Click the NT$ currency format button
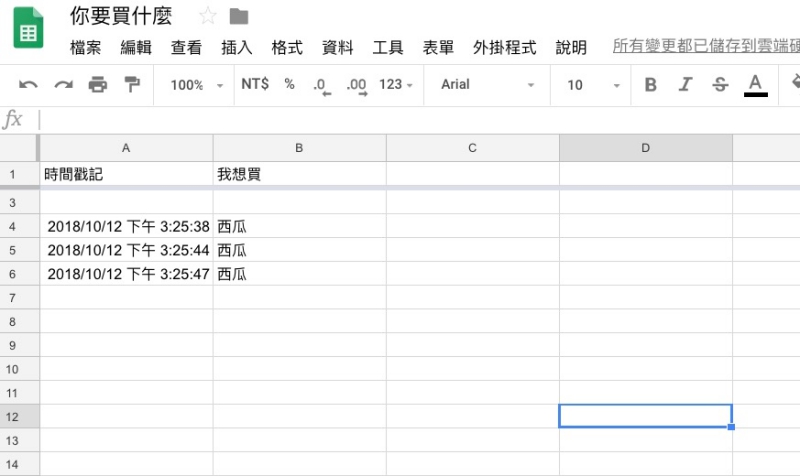The image size is (800, 476). click(x=255, y=85)
